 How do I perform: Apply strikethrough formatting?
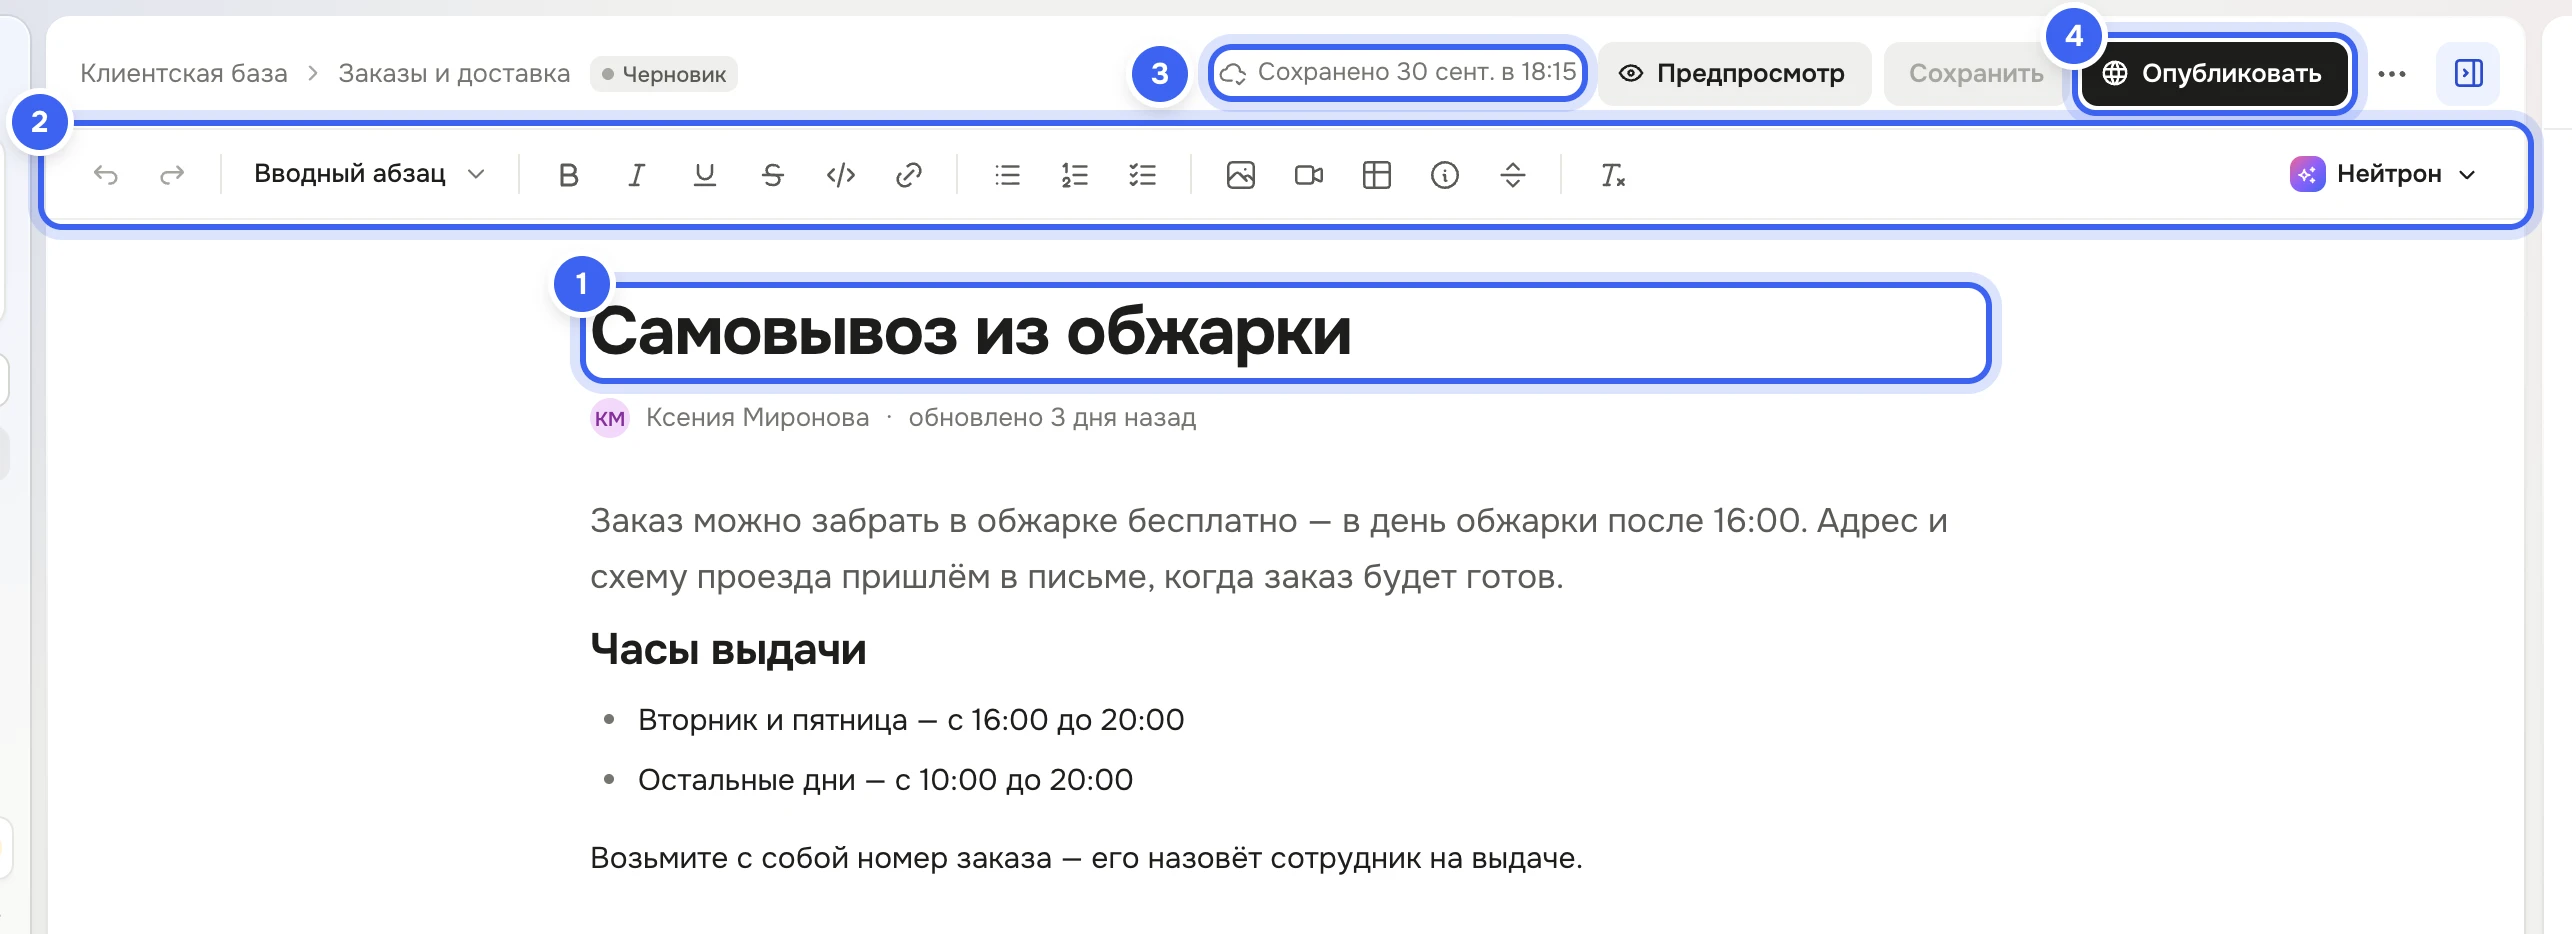[x=772, y=175]
